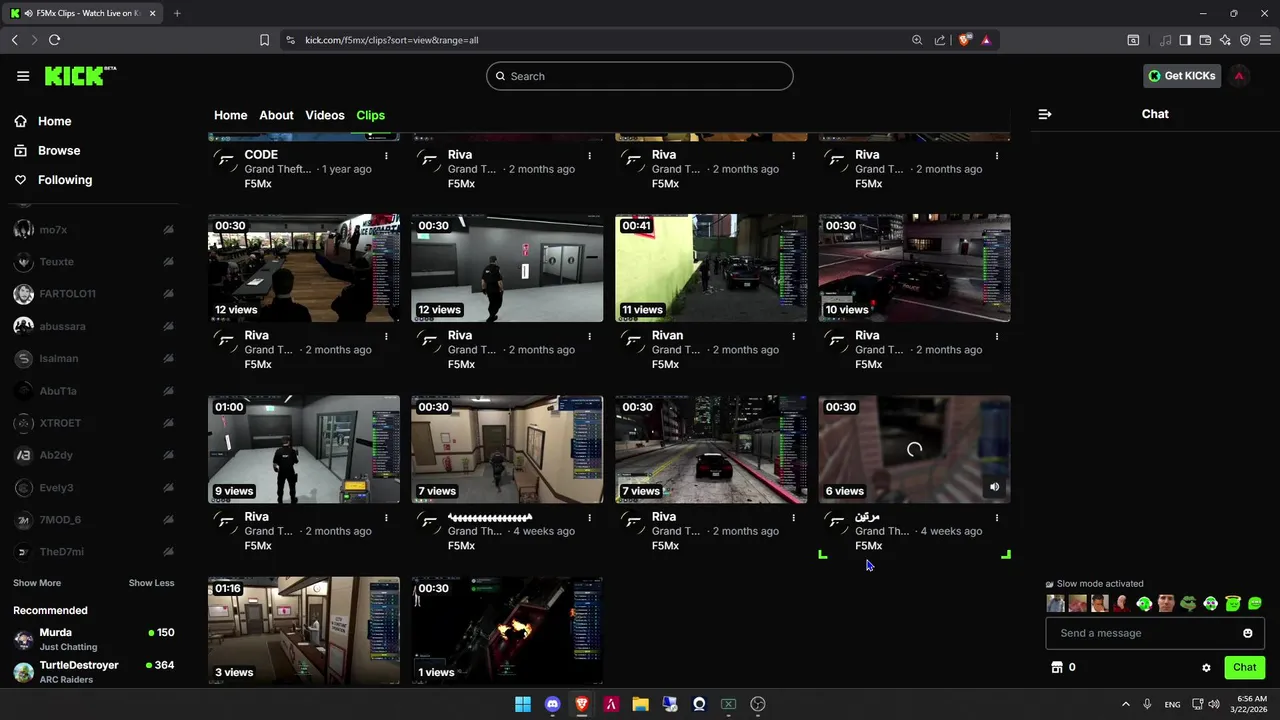This screenshot has width=1280, height=720.
Task: Open Brave Wallet icon
Action: coord(1205,40)
